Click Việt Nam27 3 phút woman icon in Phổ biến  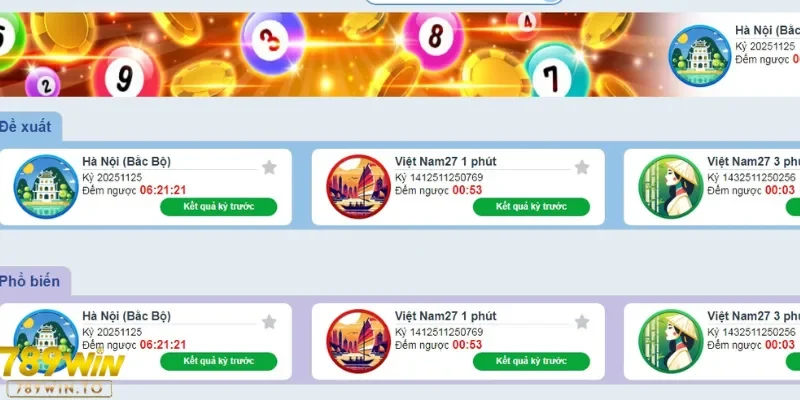[671, 341]
